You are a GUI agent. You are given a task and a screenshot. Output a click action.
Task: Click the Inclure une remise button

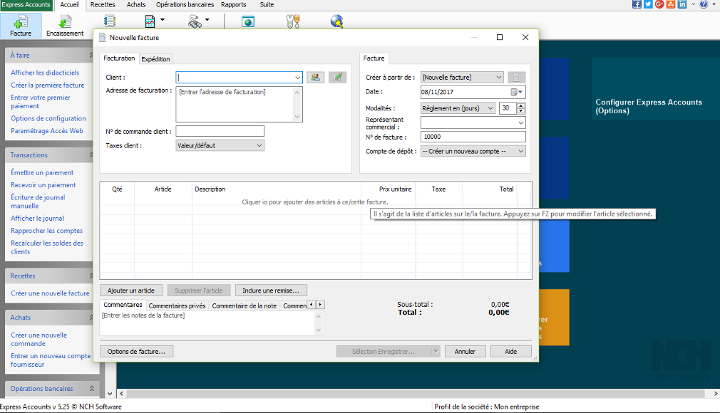pos(270,290)
